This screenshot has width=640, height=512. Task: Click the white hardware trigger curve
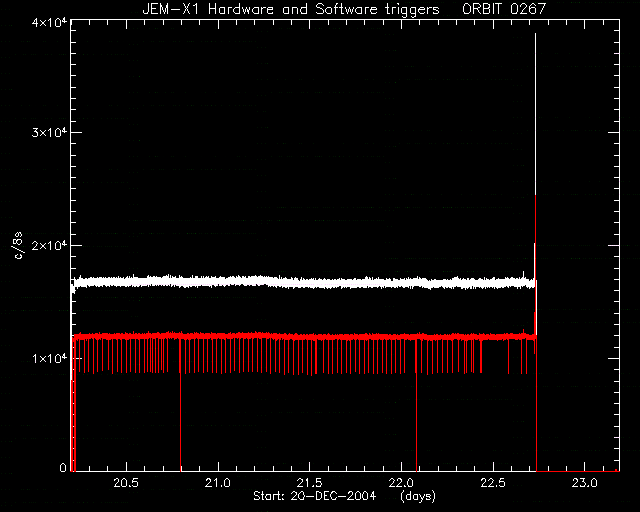click(x=302, y=282)
